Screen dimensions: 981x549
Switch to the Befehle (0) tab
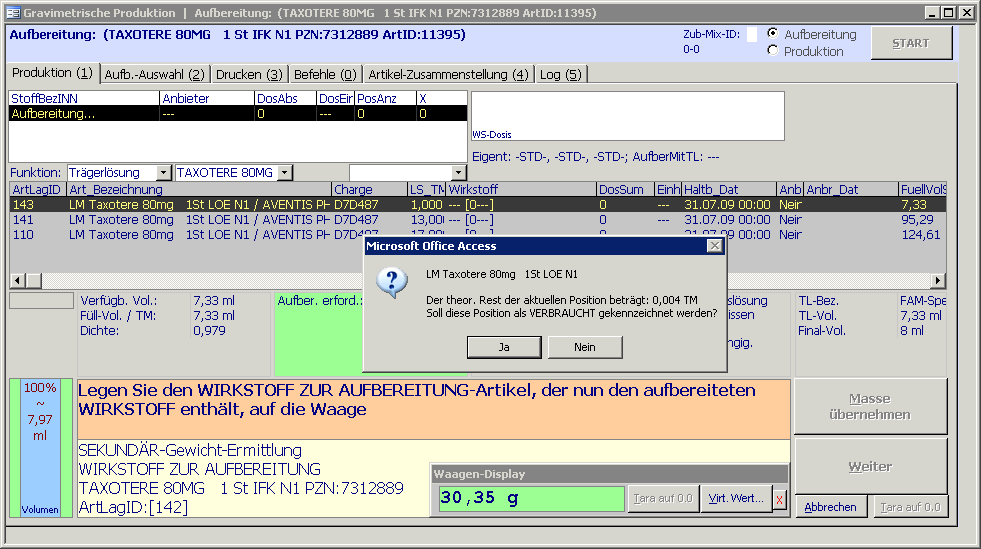coord(325,74)
